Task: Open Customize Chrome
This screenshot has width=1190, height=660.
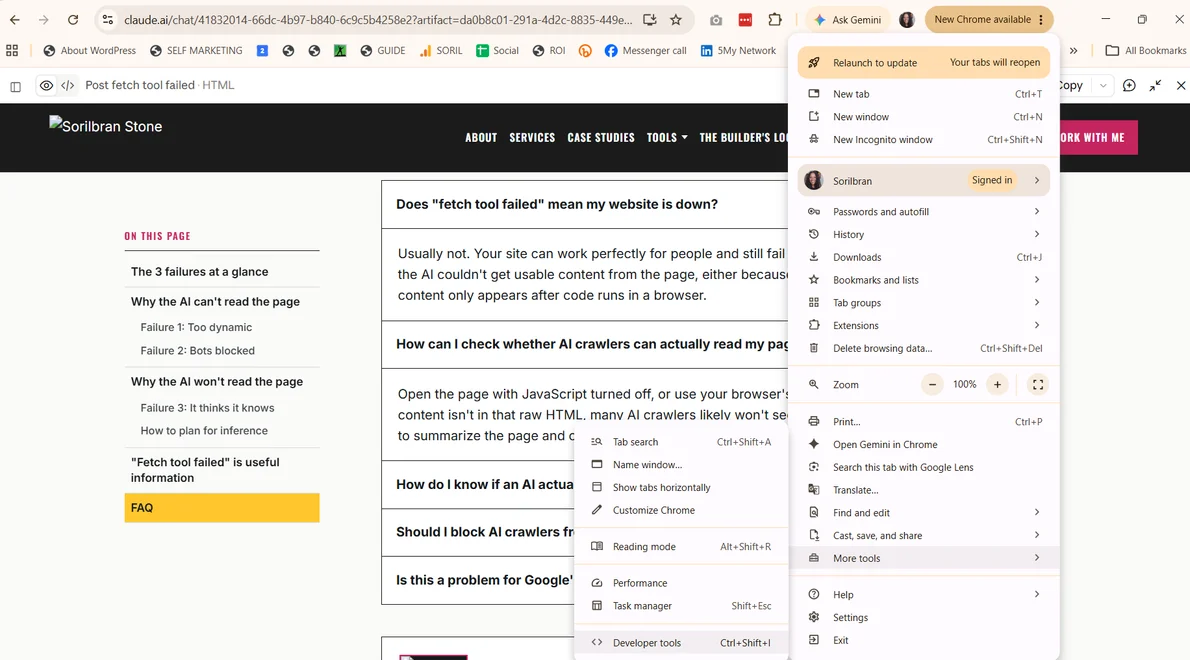Action: pyautogui.click(x=681, y=510)
